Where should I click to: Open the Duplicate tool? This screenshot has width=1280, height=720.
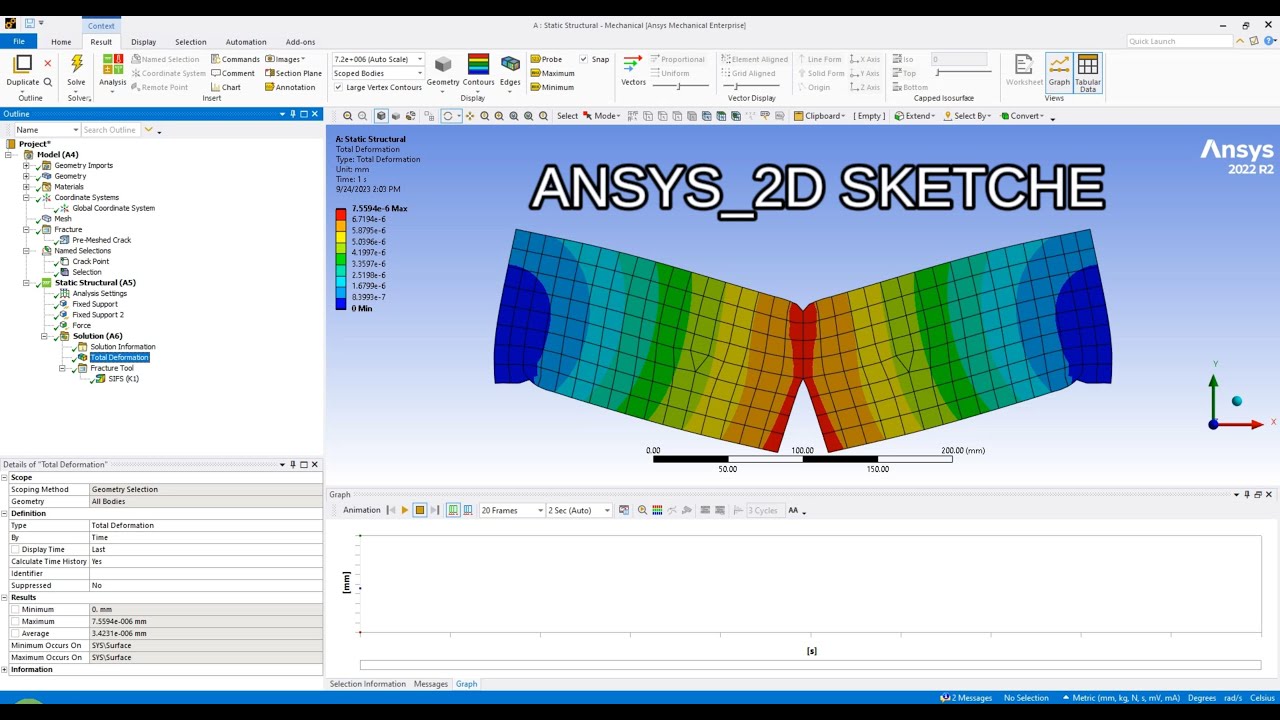(22, 70)
